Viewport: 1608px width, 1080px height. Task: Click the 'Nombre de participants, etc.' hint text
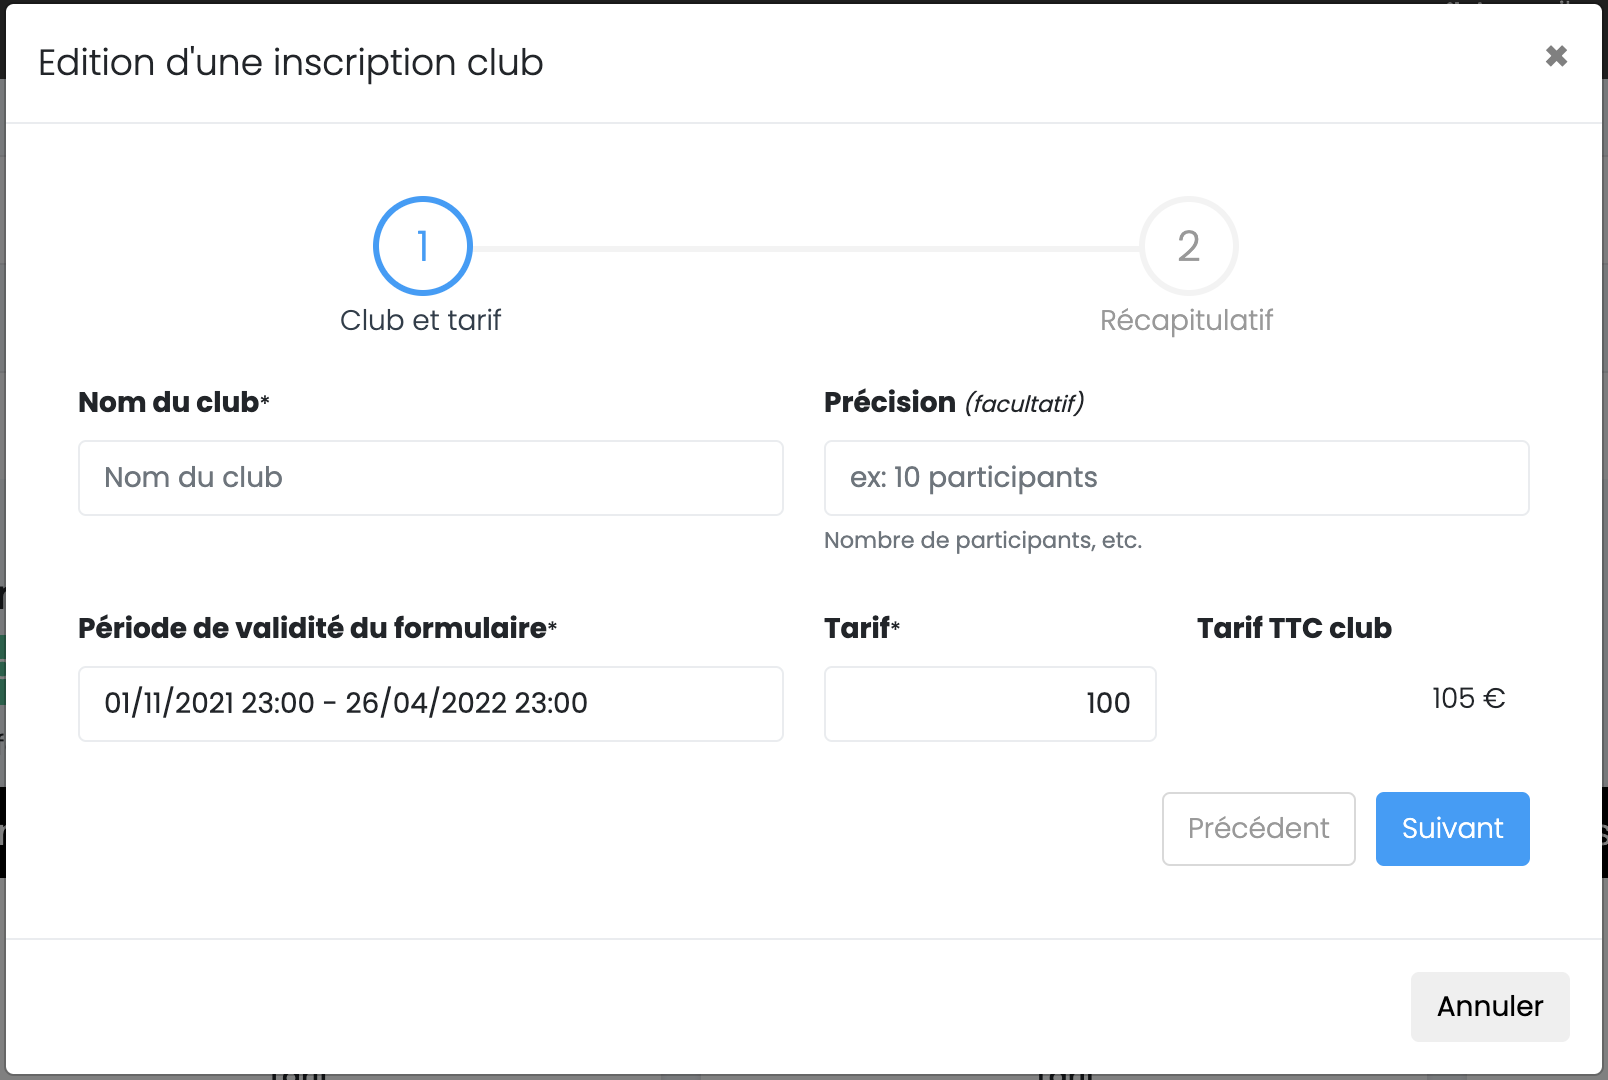point(982,540)
